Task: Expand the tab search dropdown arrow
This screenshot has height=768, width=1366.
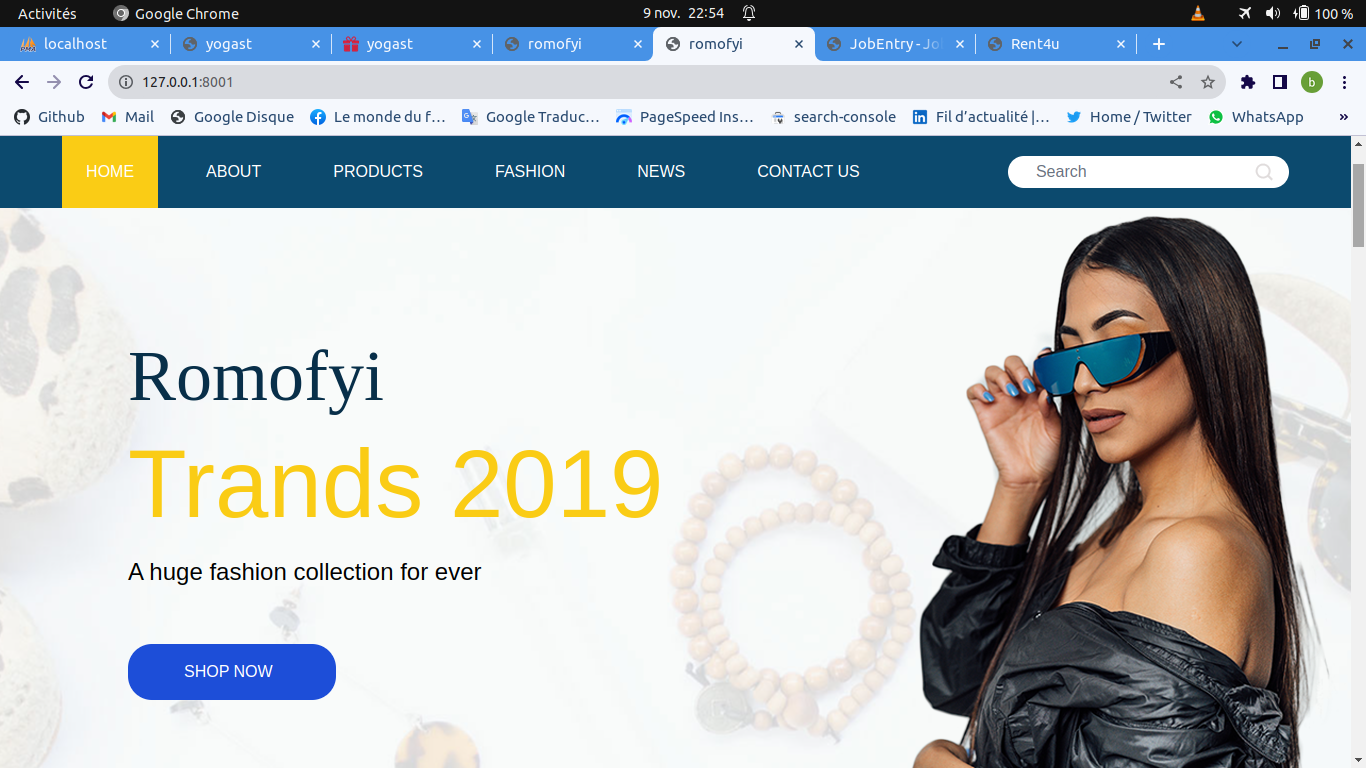Action: coord(1237,44)
